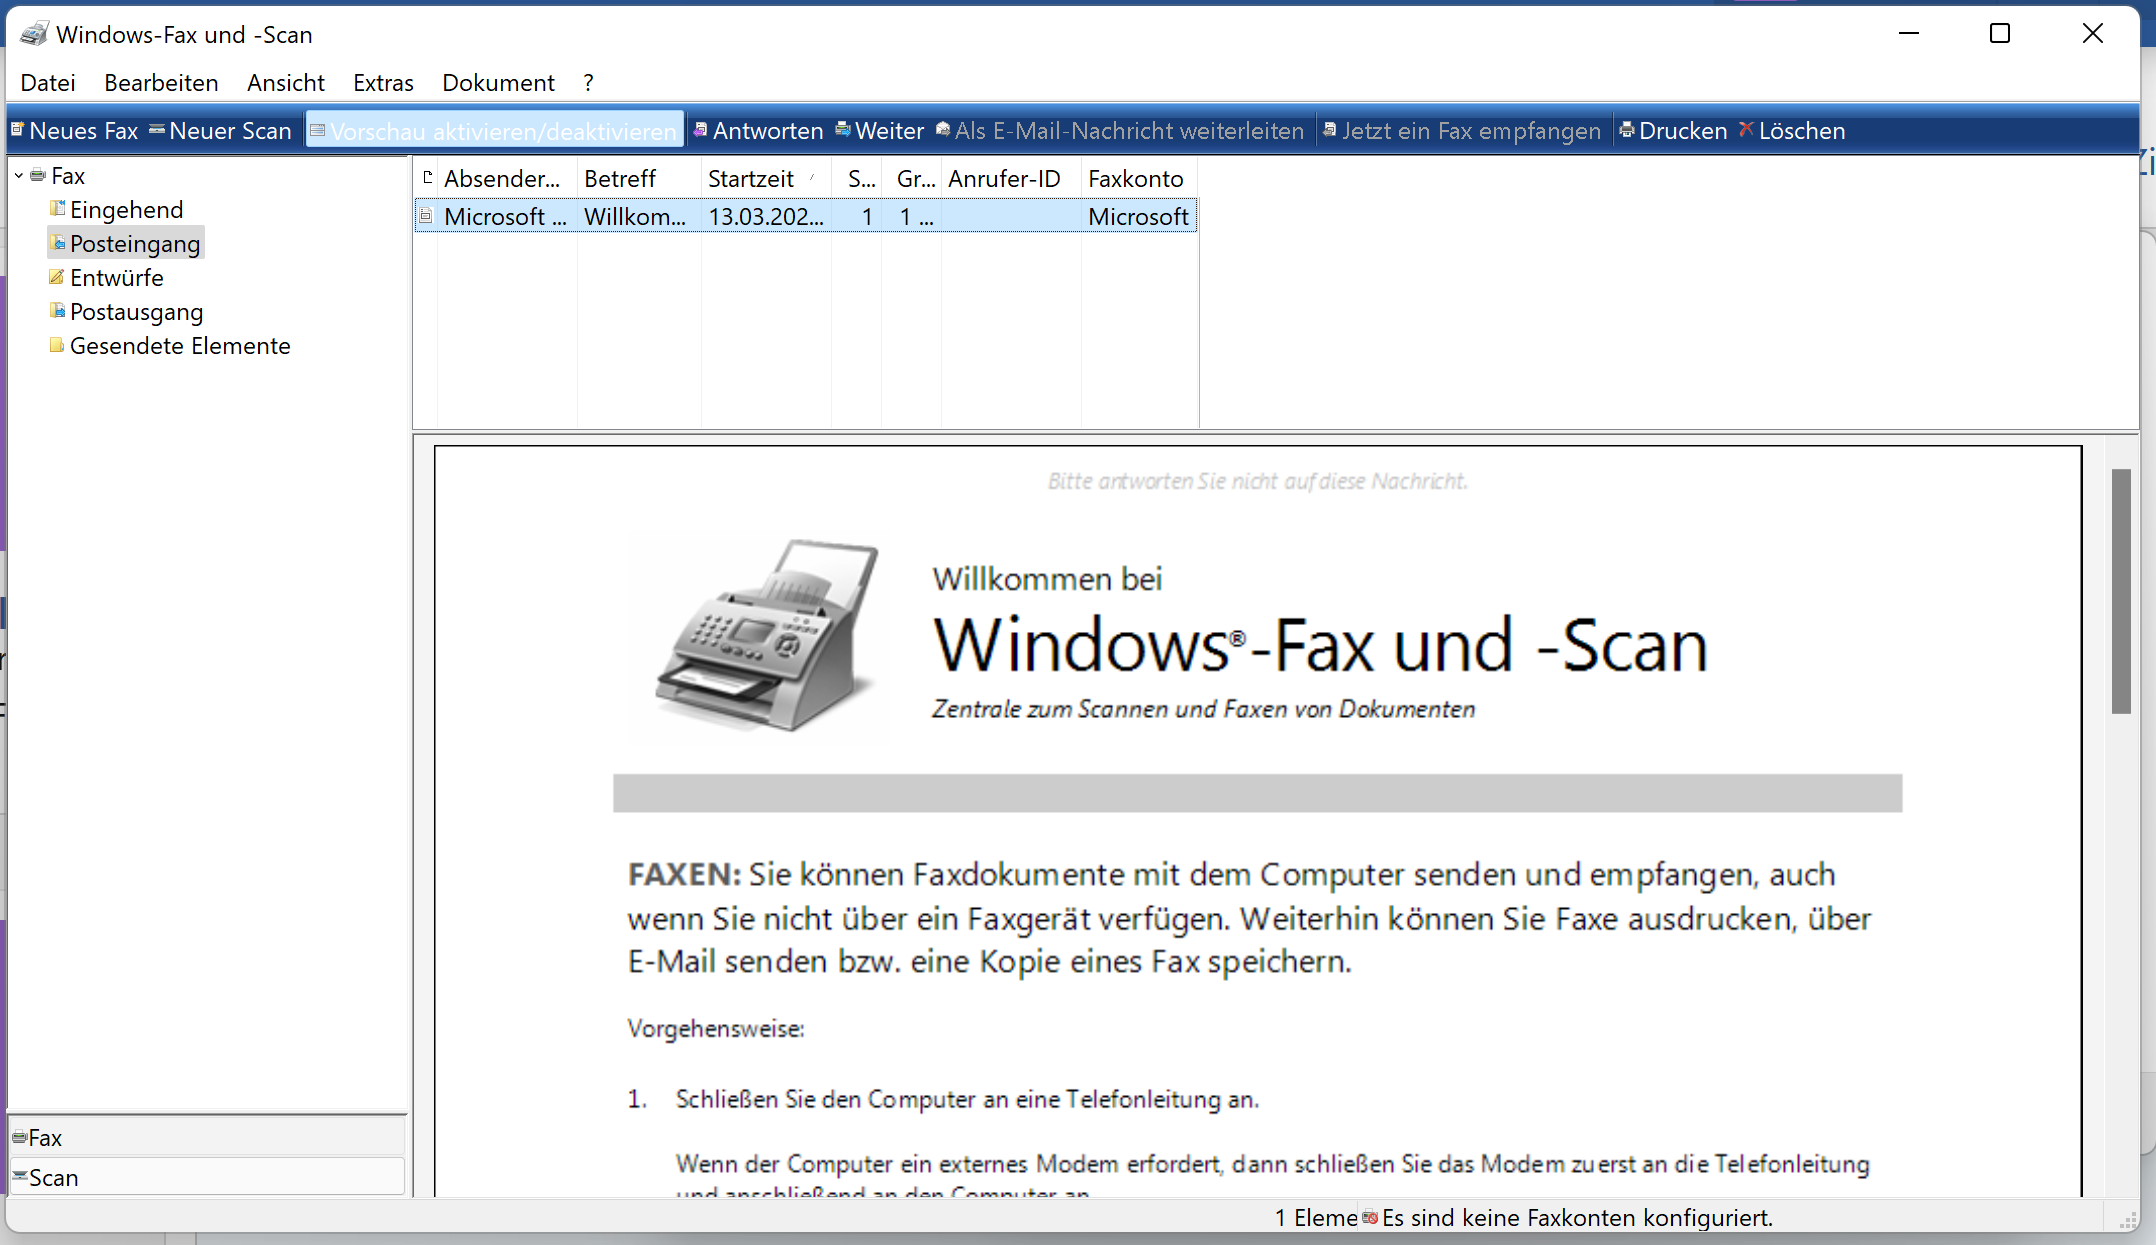Click the Neuer Scan toolbar icon

click(x=157, y=130)
